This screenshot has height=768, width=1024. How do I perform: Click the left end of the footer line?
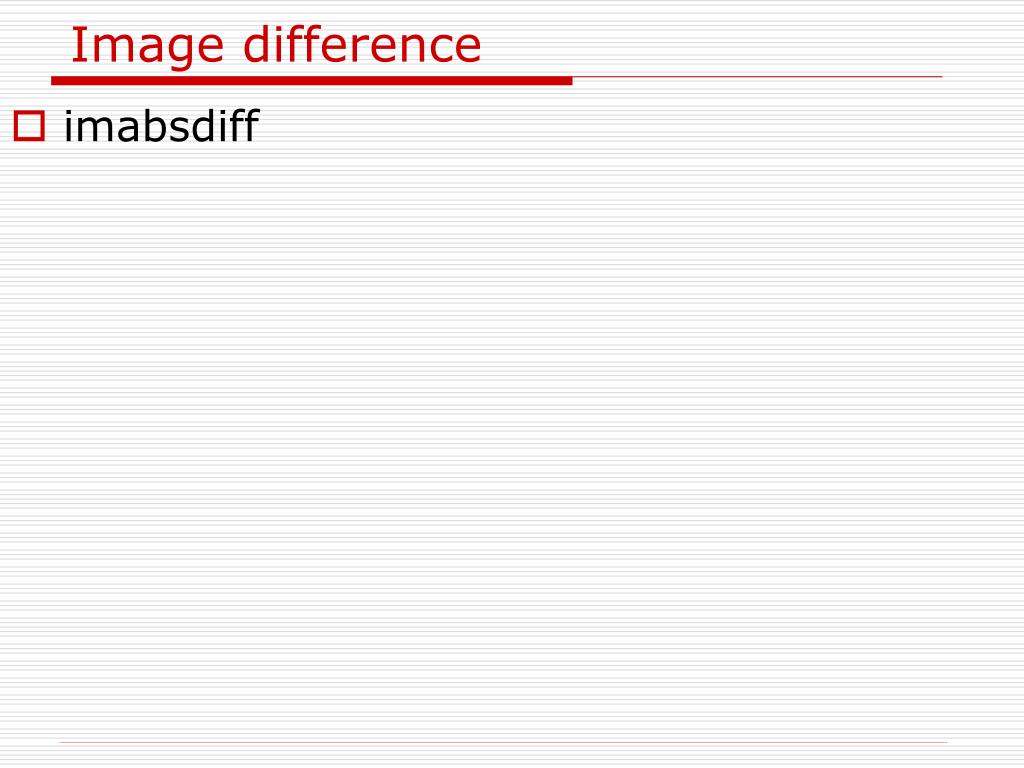[x=62, y=743]
